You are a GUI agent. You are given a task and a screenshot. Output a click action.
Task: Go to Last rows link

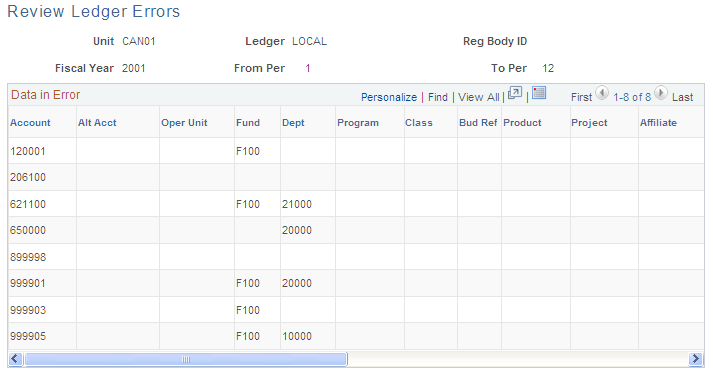[683, 97]
